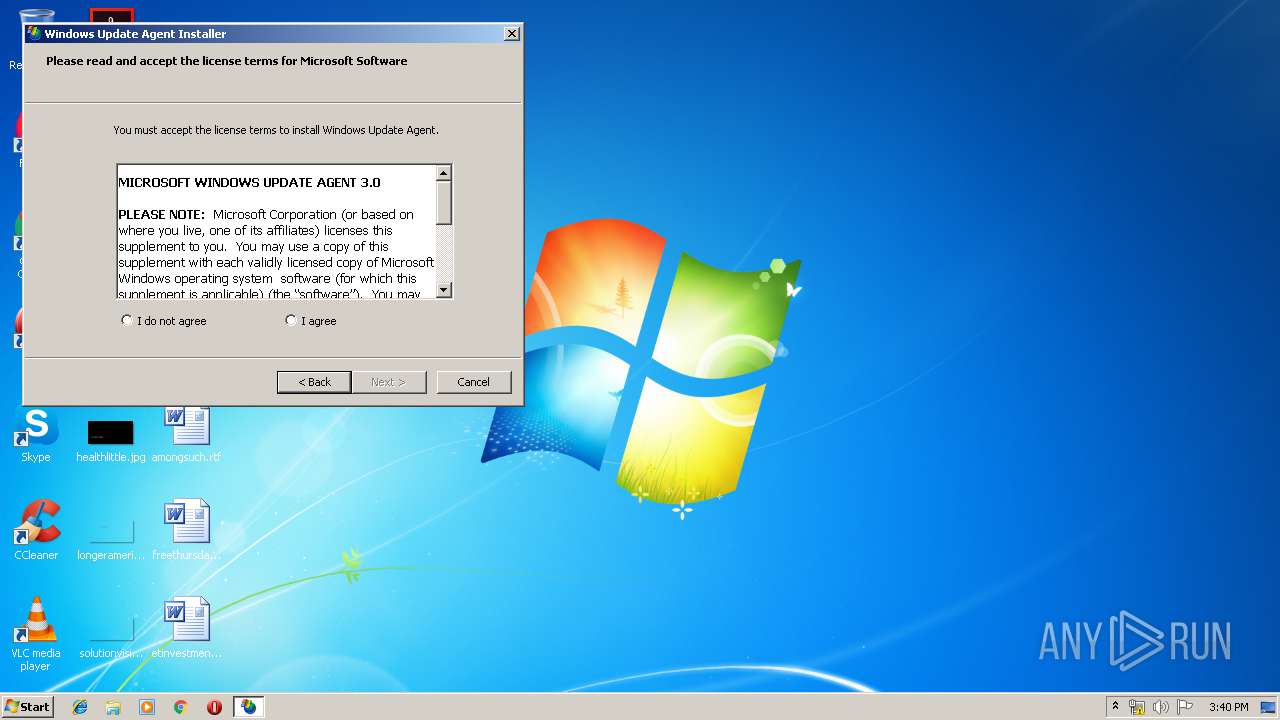The image size is (1280, 720).
Task: Open Windows Media Player from the taskbar
Action: (x=147, y=707)
